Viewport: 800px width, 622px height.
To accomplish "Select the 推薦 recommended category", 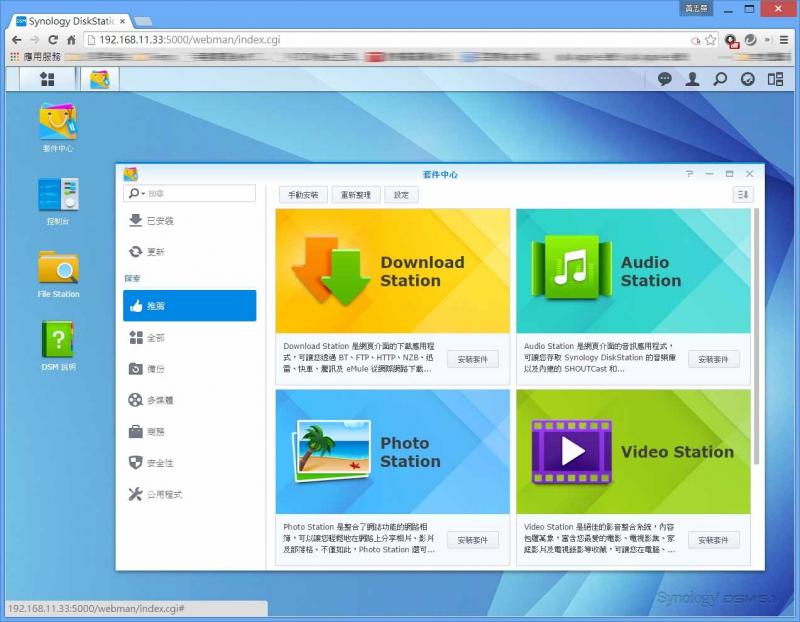I will click(x=189, y=306).
